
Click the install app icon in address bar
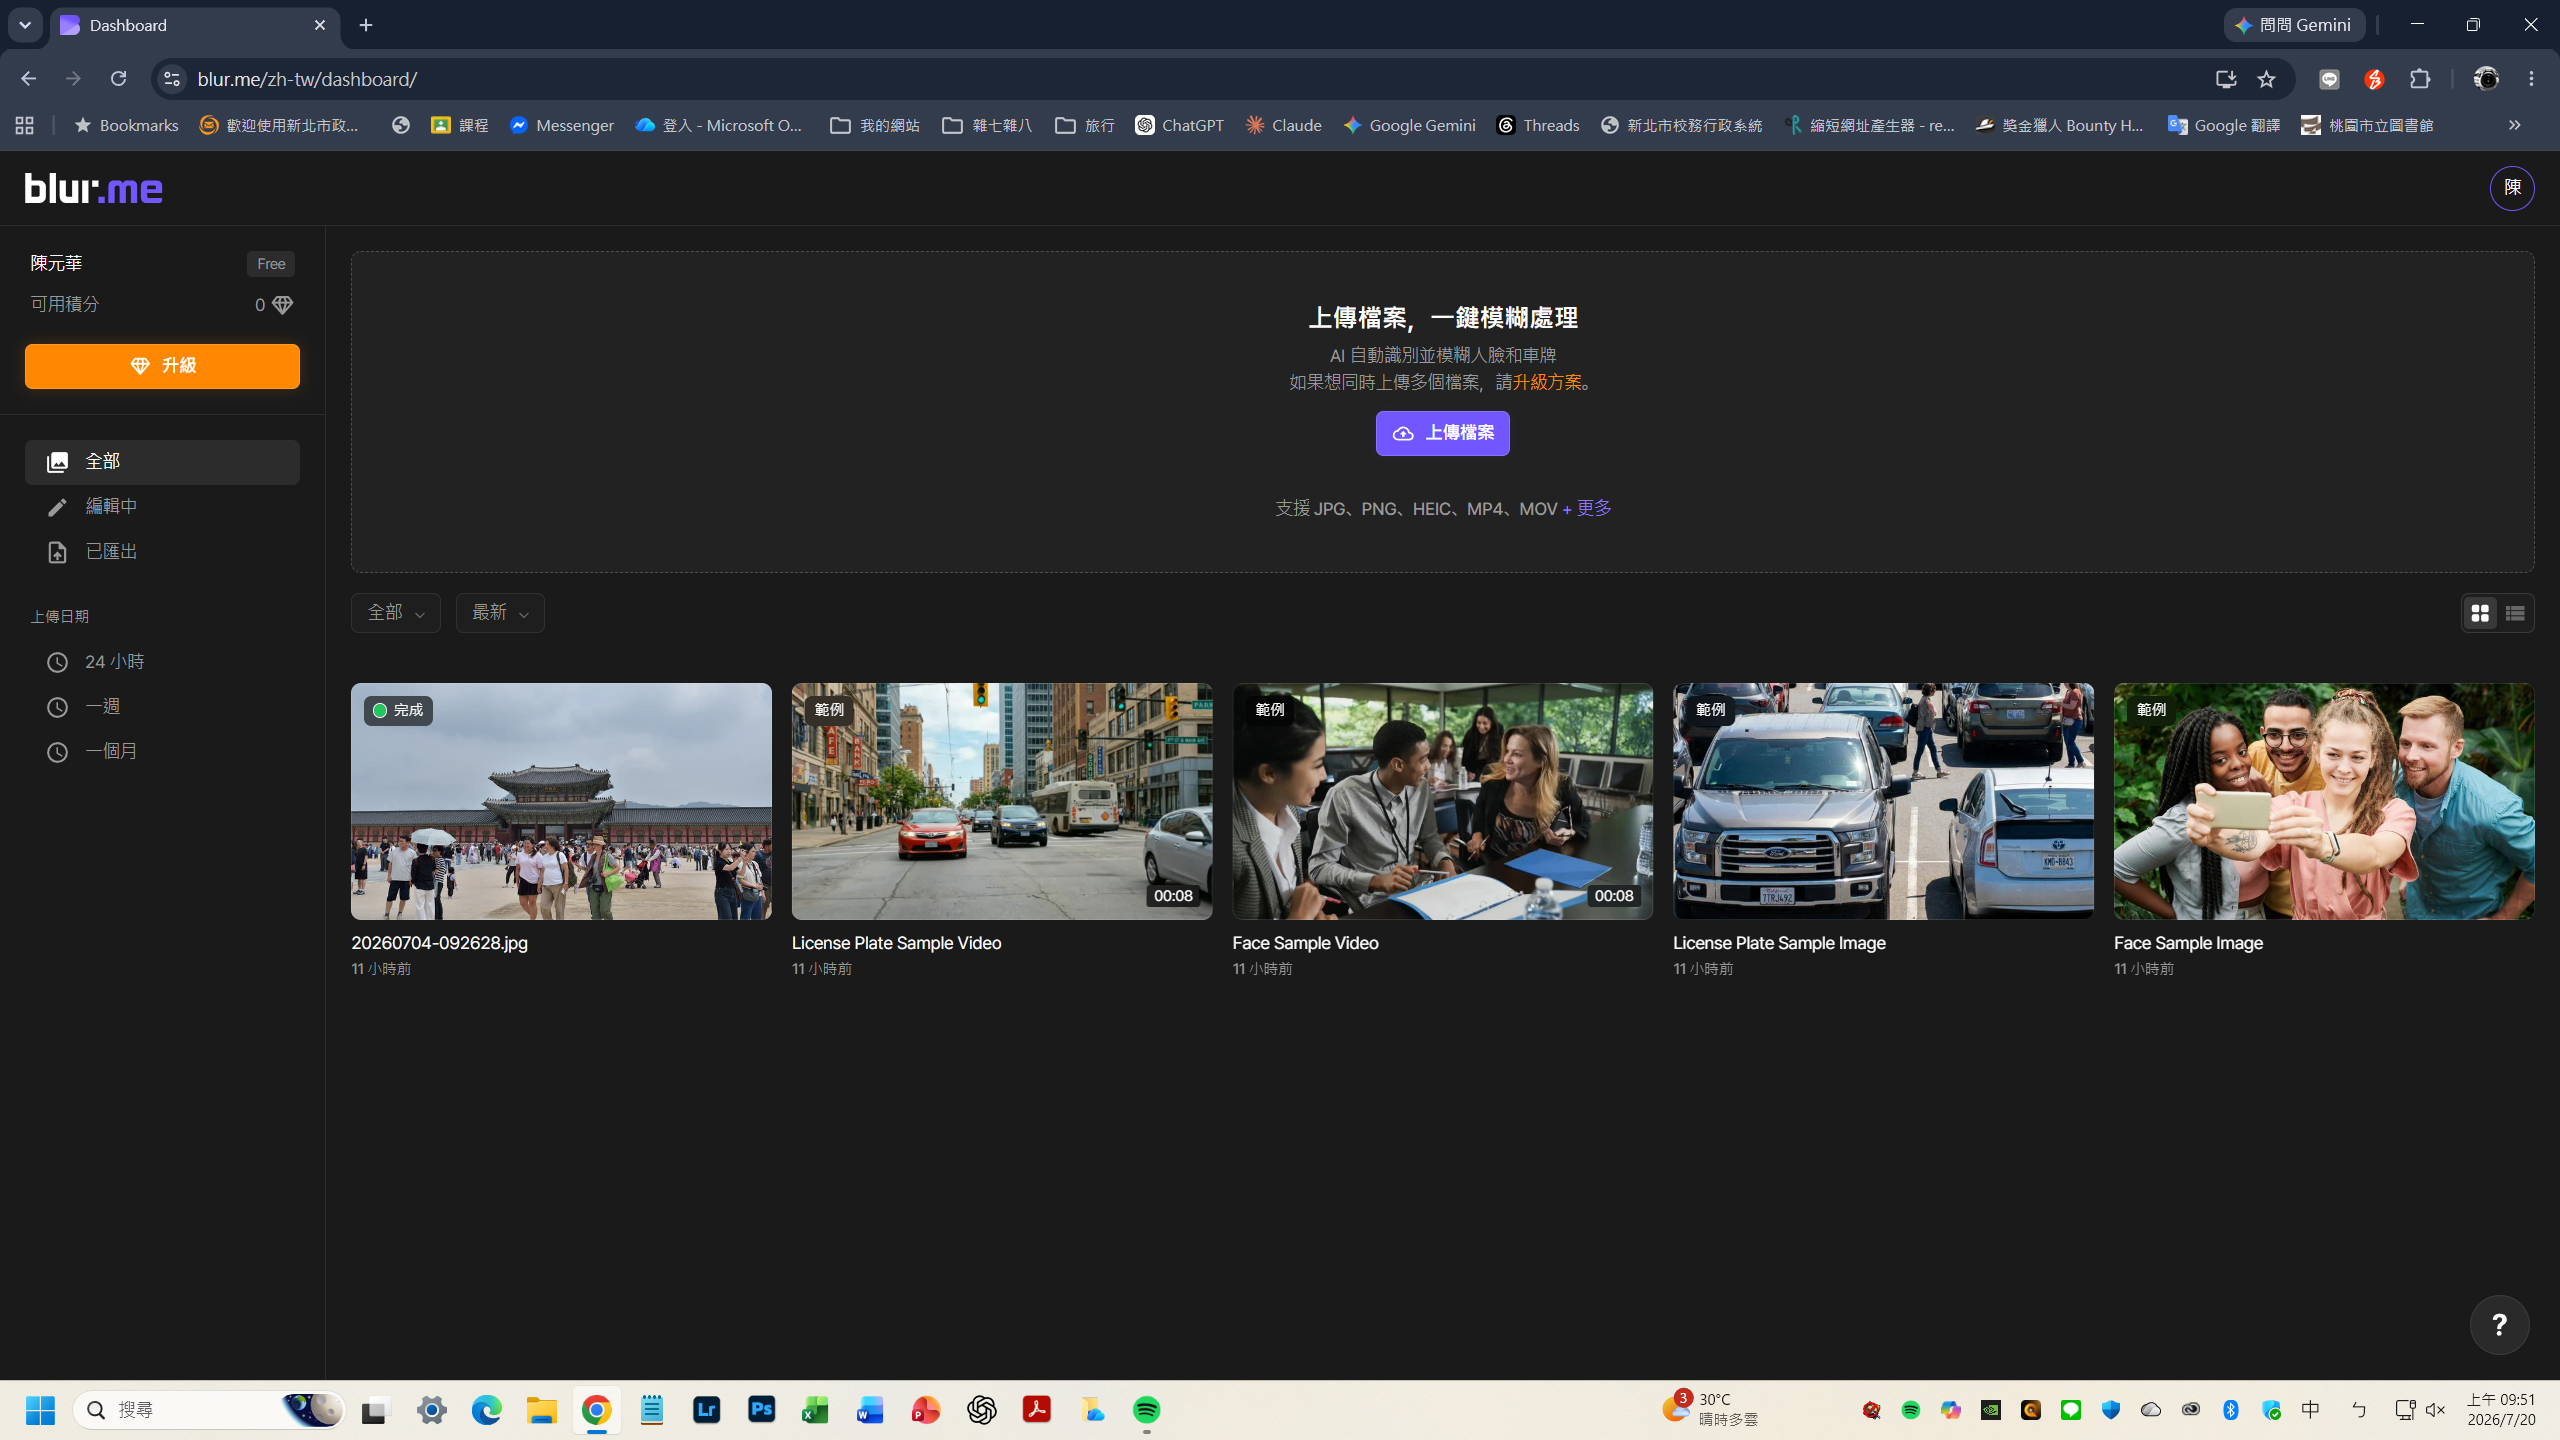2226,79
